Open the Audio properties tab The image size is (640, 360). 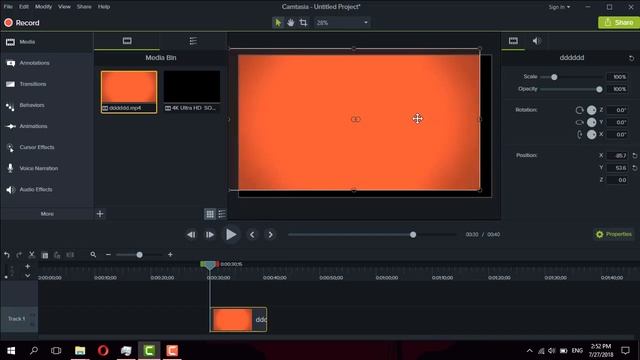pos(537,41)
